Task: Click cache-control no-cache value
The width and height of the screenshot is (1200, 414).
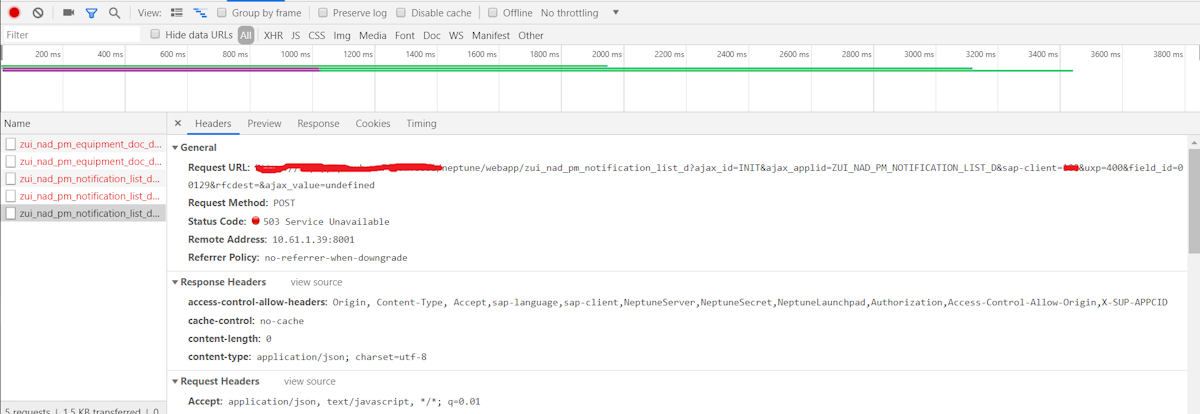Action: [282, 321]
